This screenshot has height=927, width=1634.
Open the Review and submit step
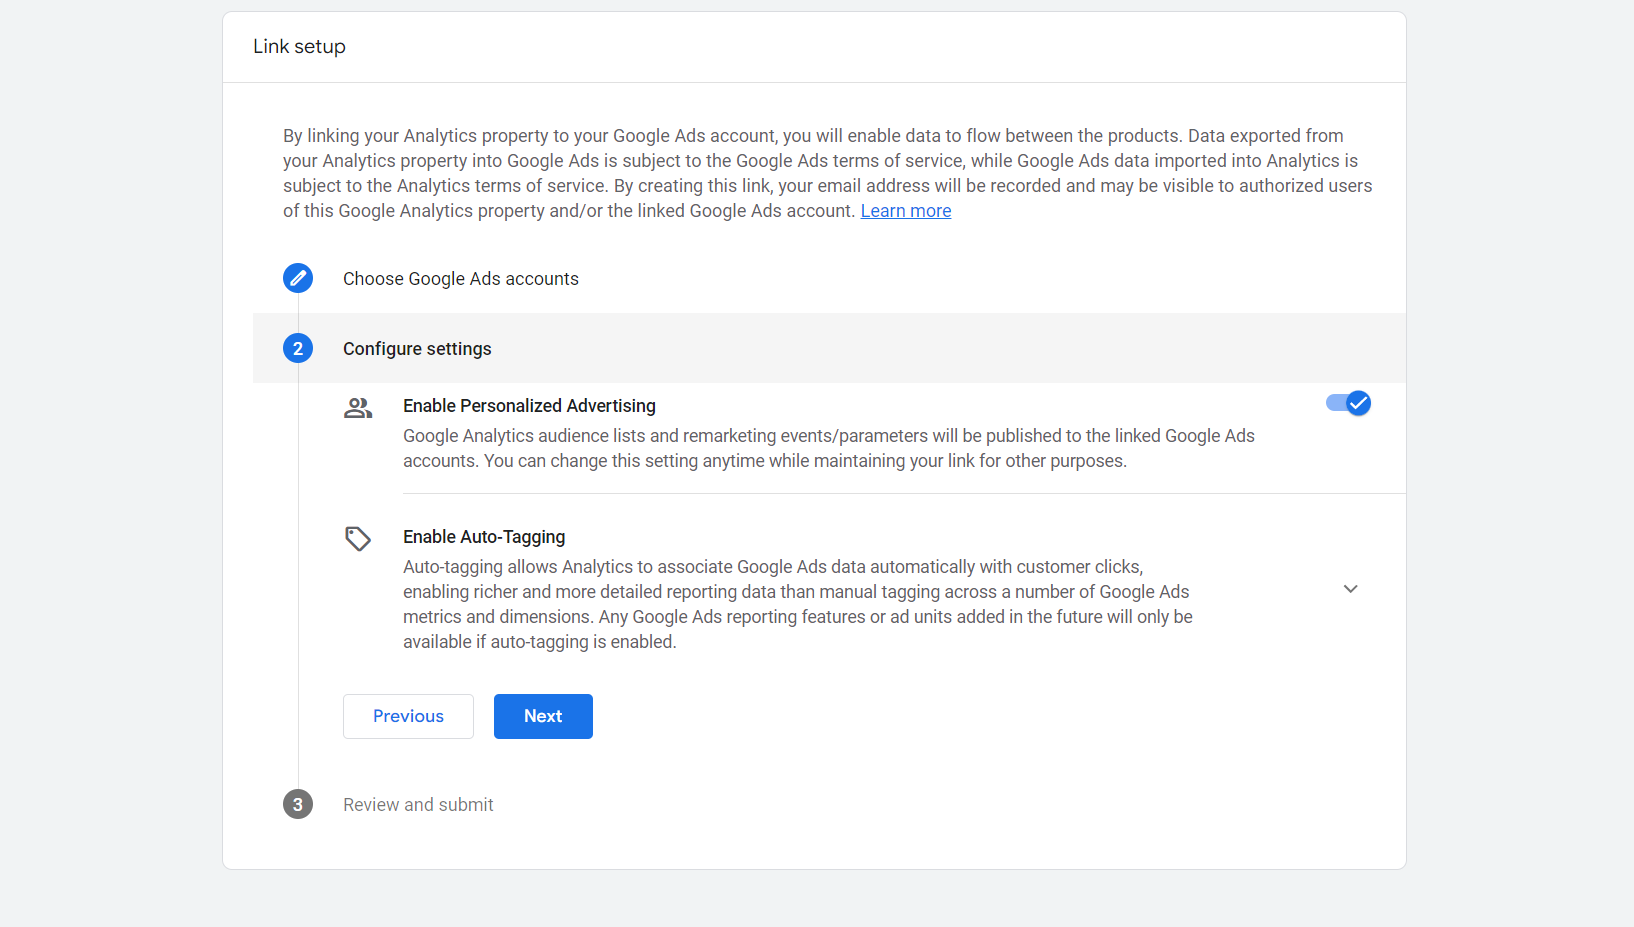[418, 805]
